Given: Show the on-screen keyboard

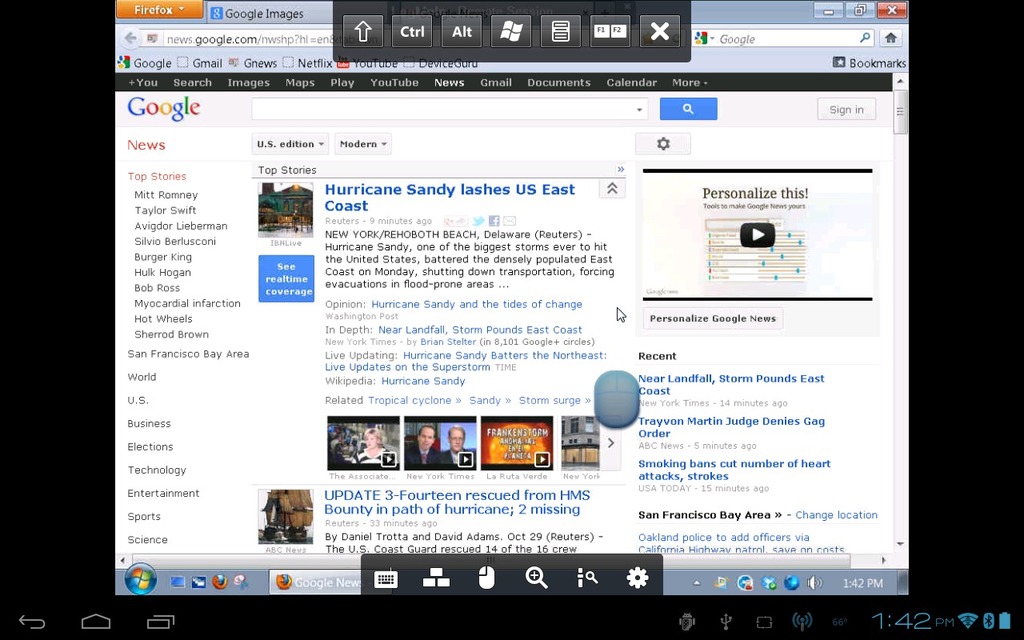Looking at the screenshot, I should pyautogui.click(x=386, y=578).
